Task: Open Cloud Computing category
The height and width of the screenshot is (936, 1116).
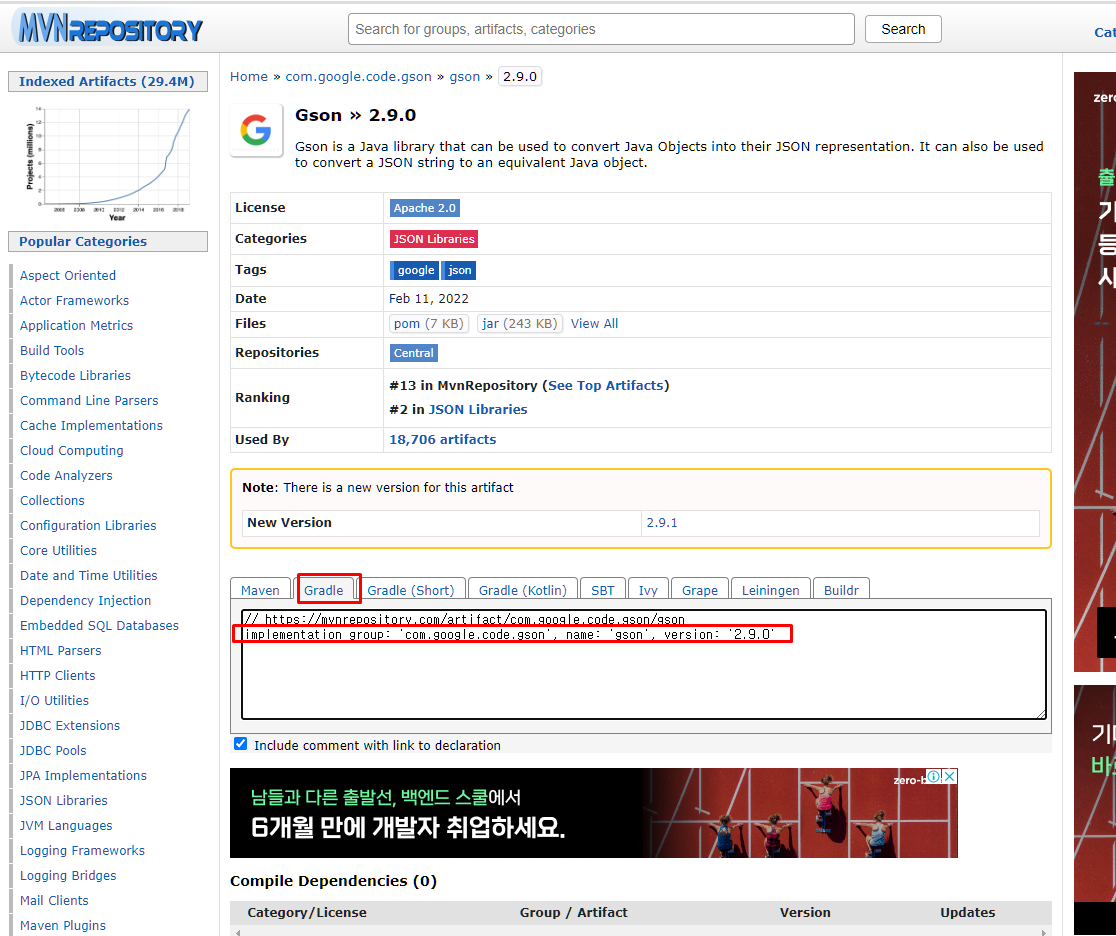Action: point(71,451)
